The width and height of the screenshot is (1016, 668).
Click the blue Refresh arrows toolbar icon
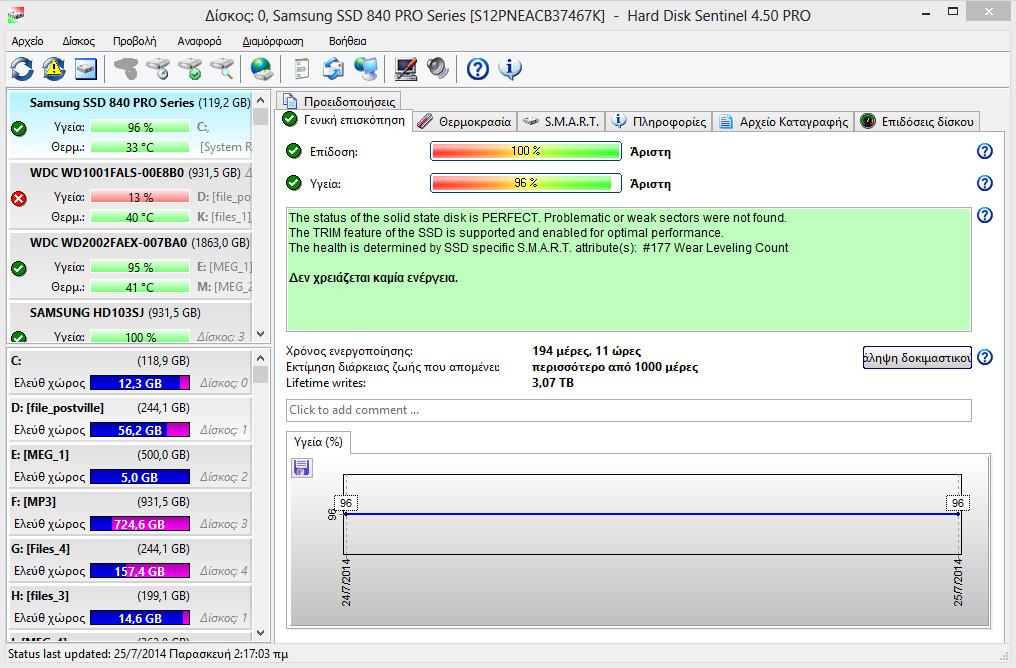point(22,69)
